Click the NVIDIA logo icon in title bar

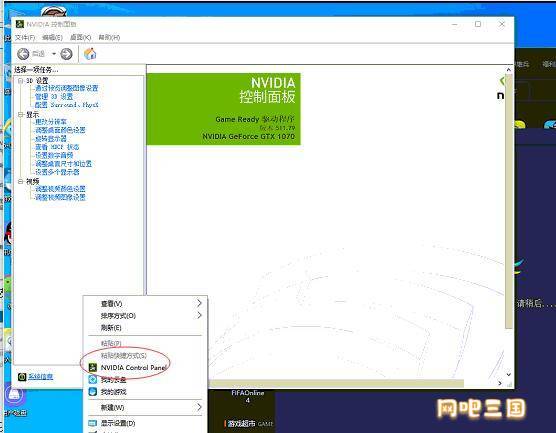pos(20,24)
